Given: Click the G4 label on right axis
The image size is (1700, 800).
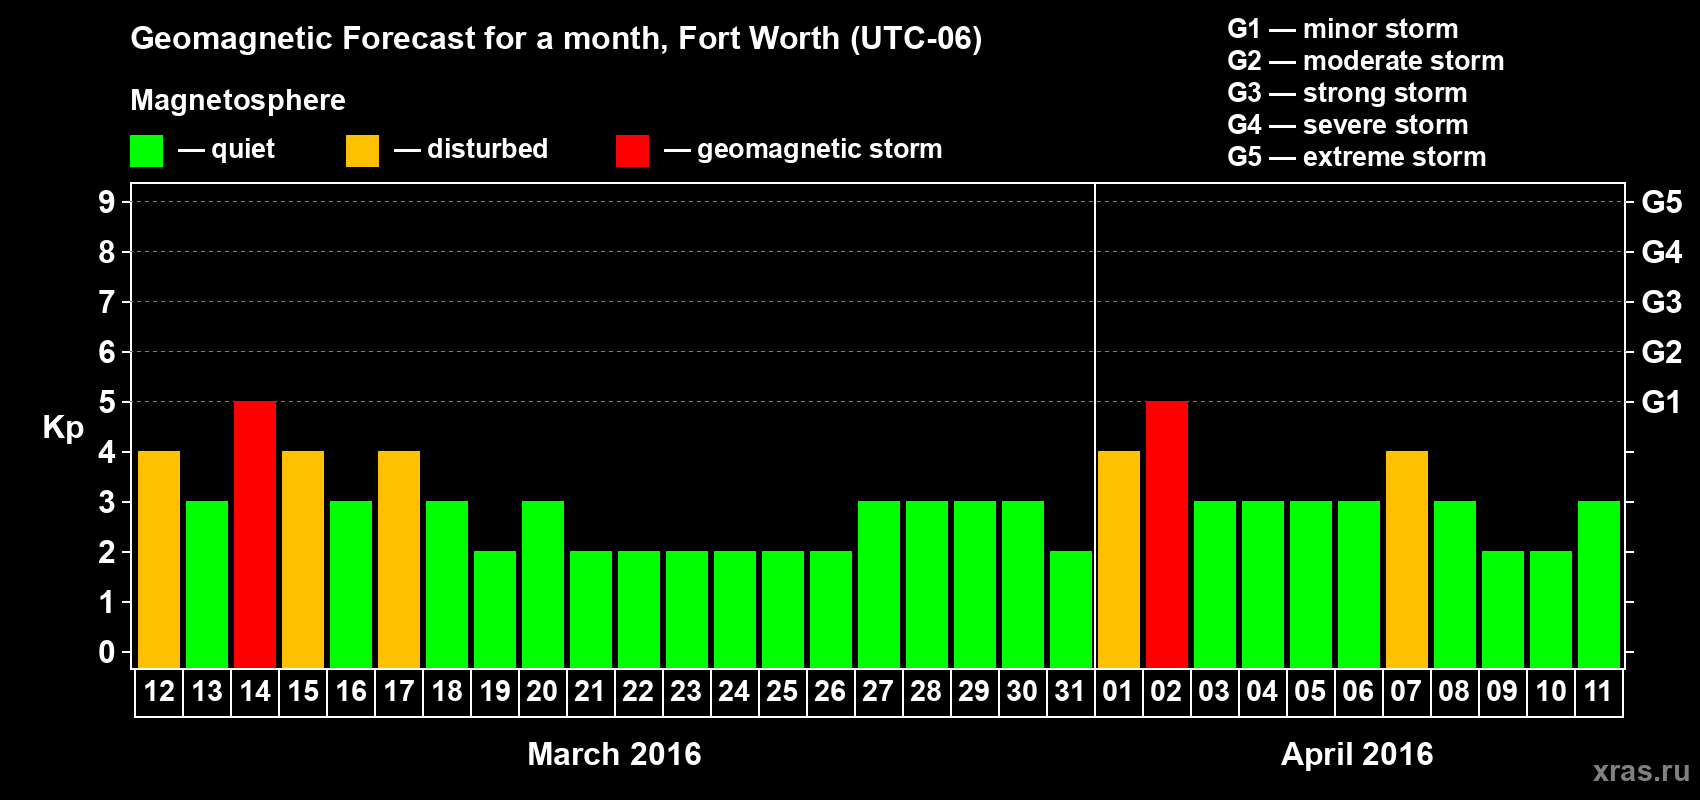Looking at the screenshot, I should 1661,252.
